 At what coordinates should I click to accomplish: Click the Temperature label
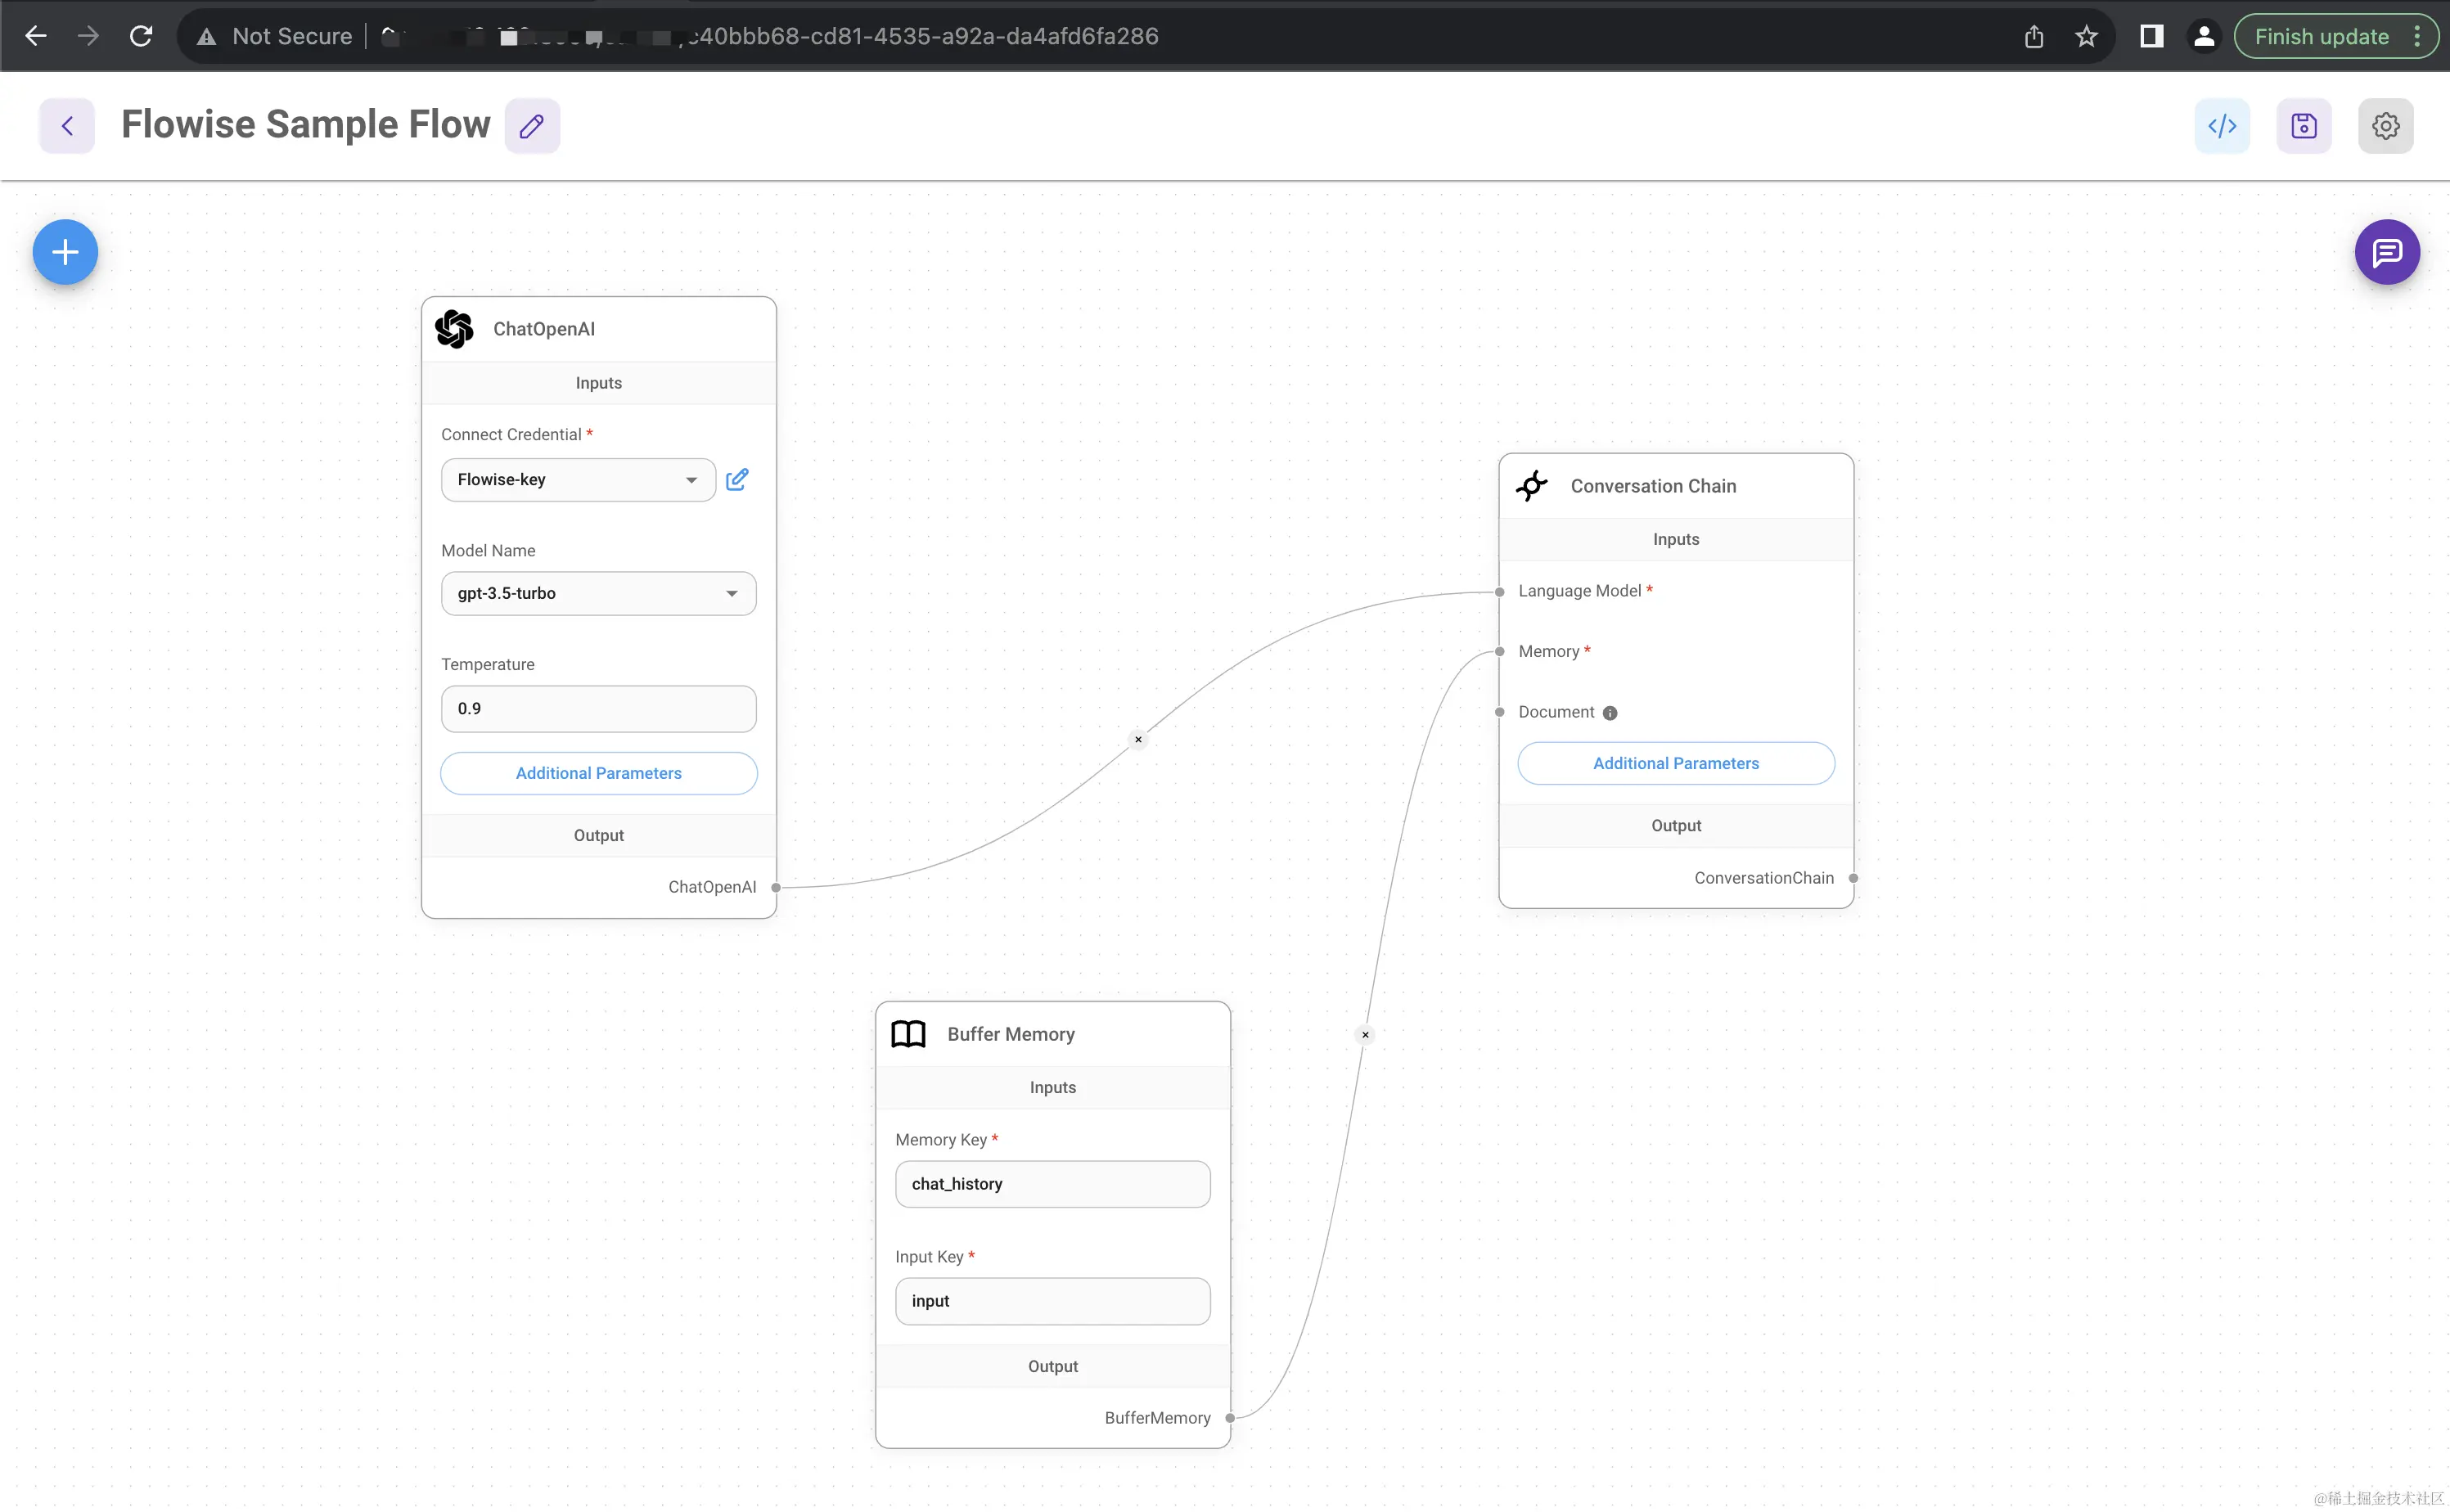tap(488, 664)
